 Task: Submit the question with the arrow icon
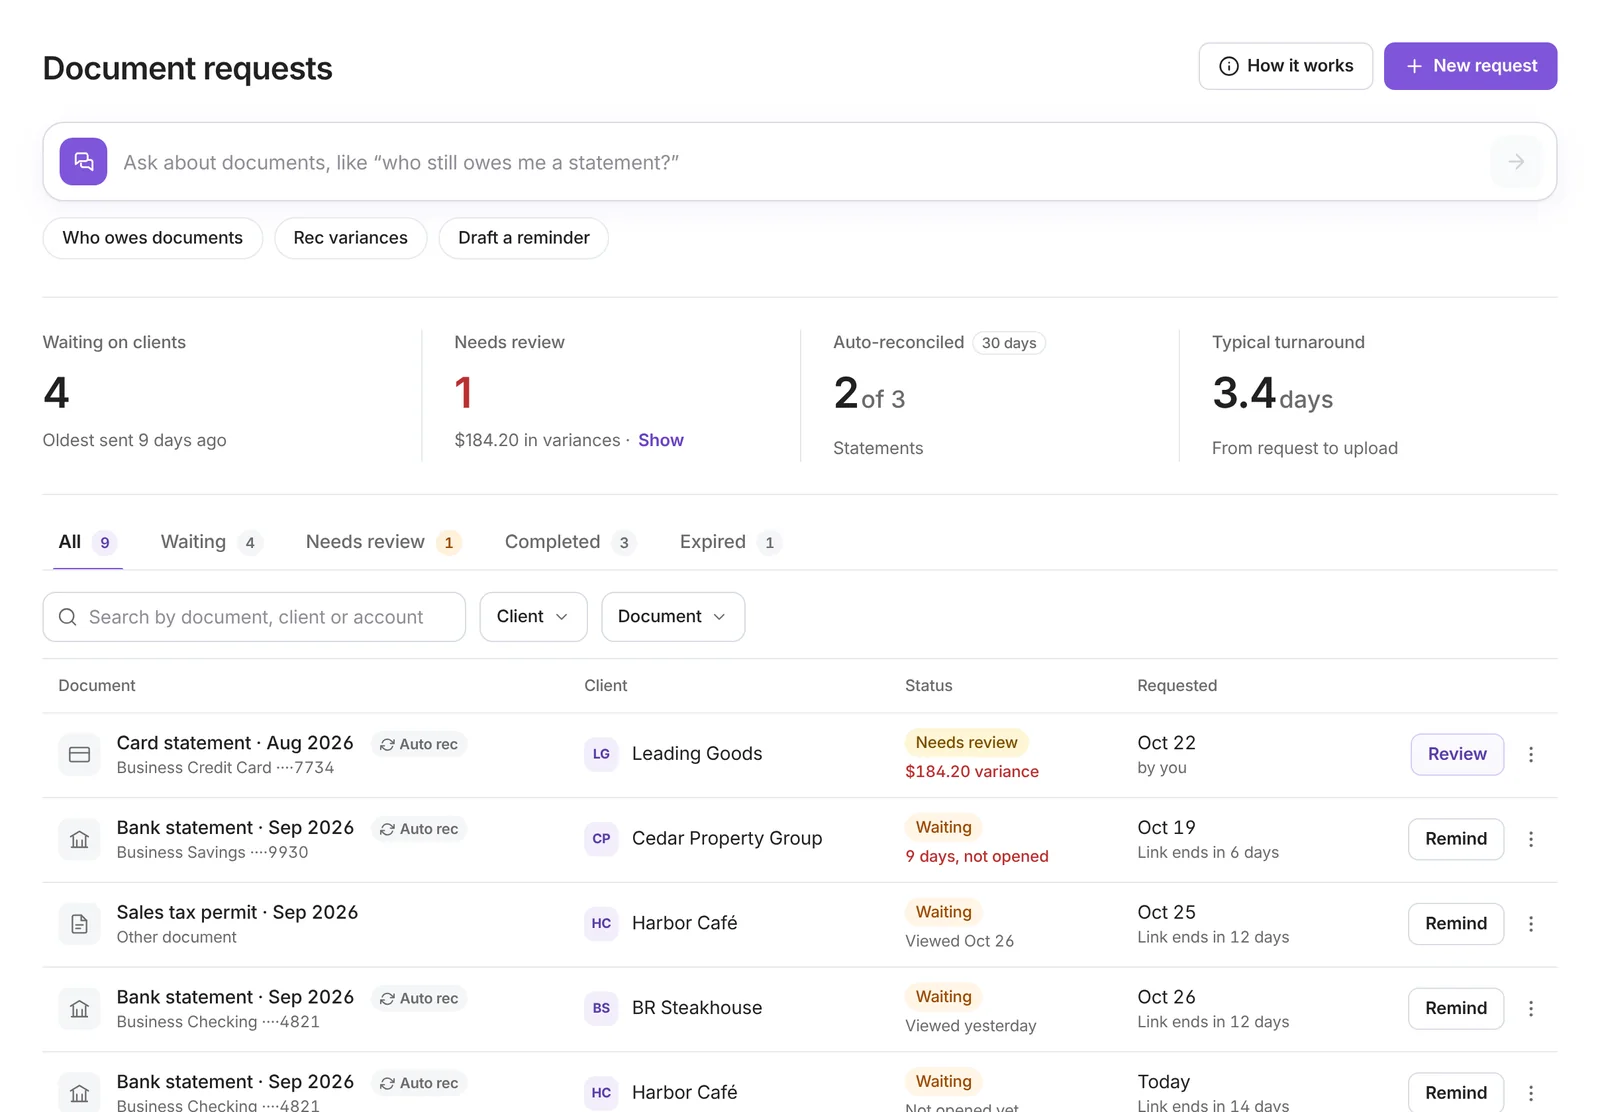coord(1516,162)
